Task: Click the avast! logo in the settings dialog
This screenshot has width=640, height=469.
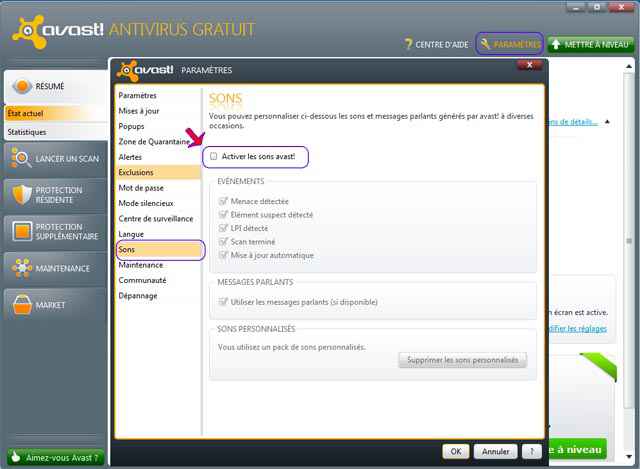Action: click(x=145, y=70)
